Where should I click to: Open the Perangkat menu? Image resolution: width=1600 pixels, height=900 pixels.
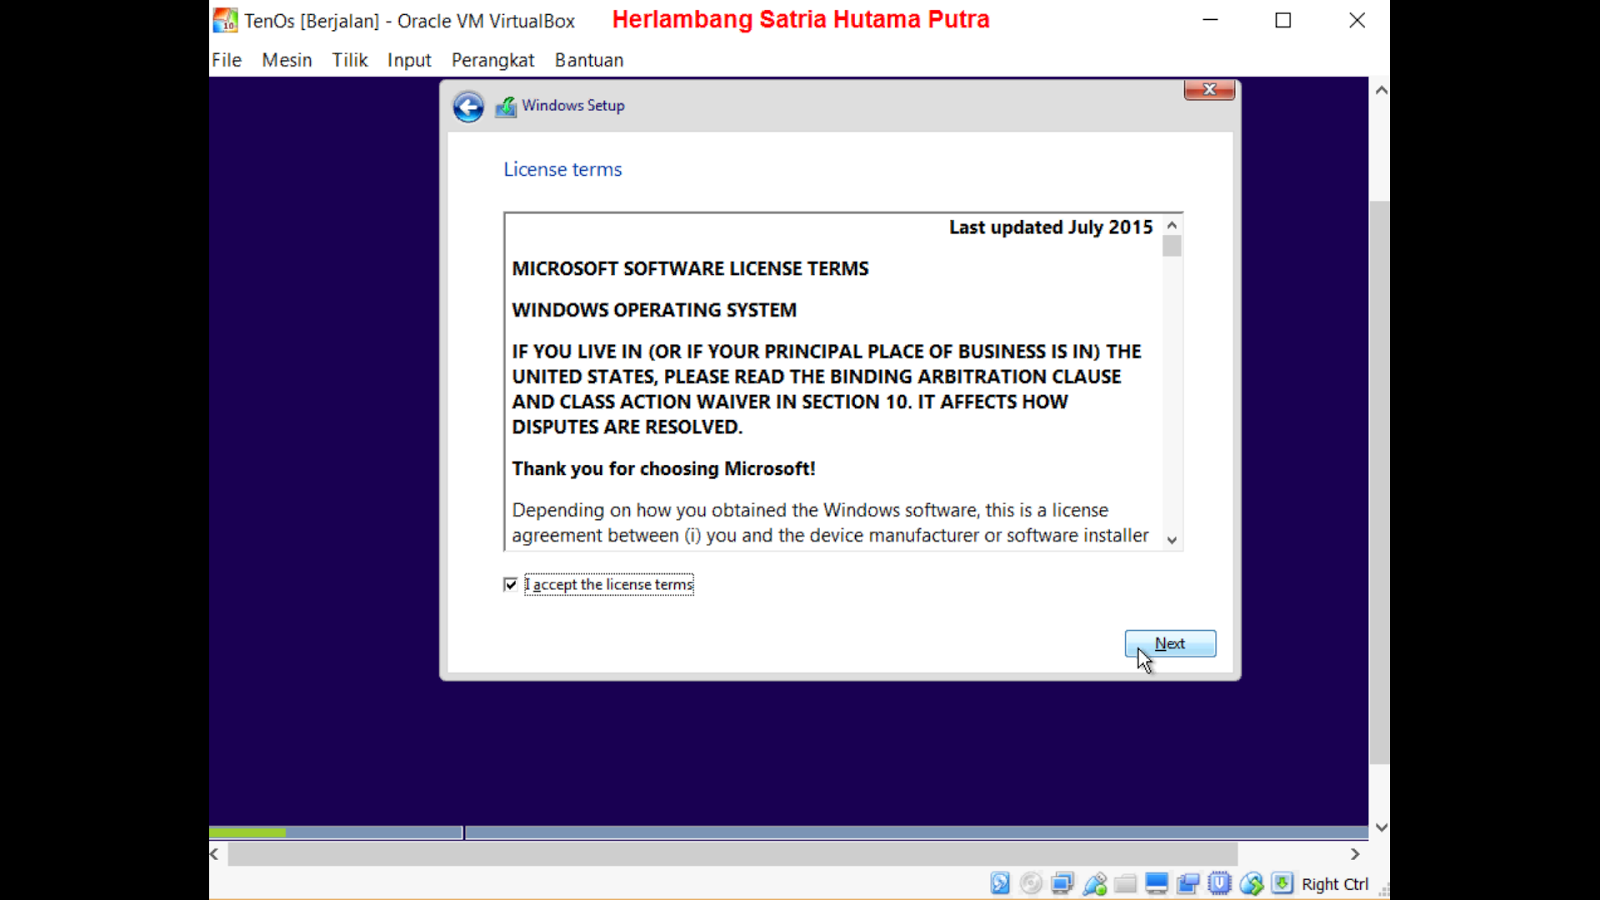[493, 60]
